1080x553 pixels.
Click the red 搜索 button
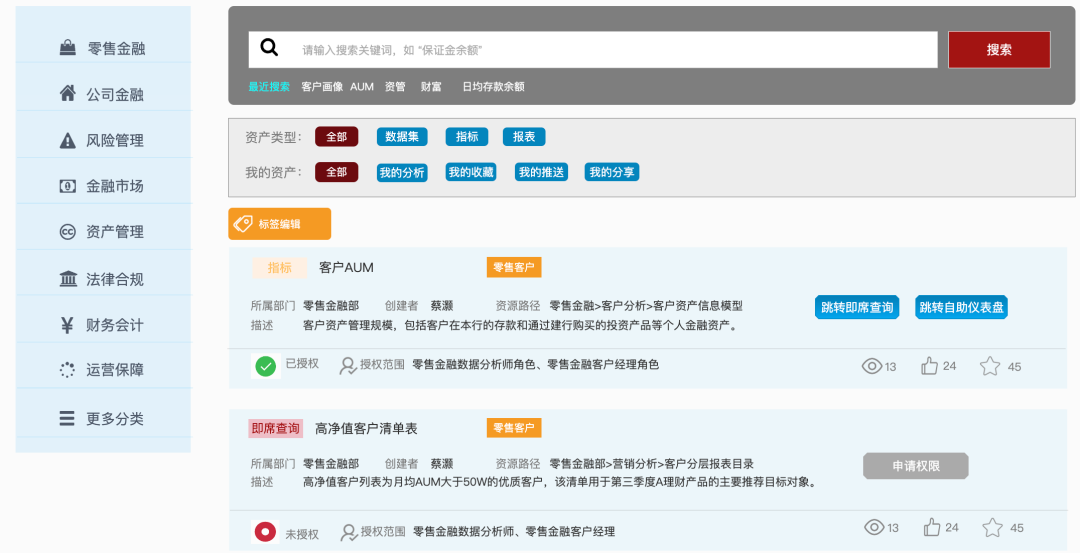999,50
